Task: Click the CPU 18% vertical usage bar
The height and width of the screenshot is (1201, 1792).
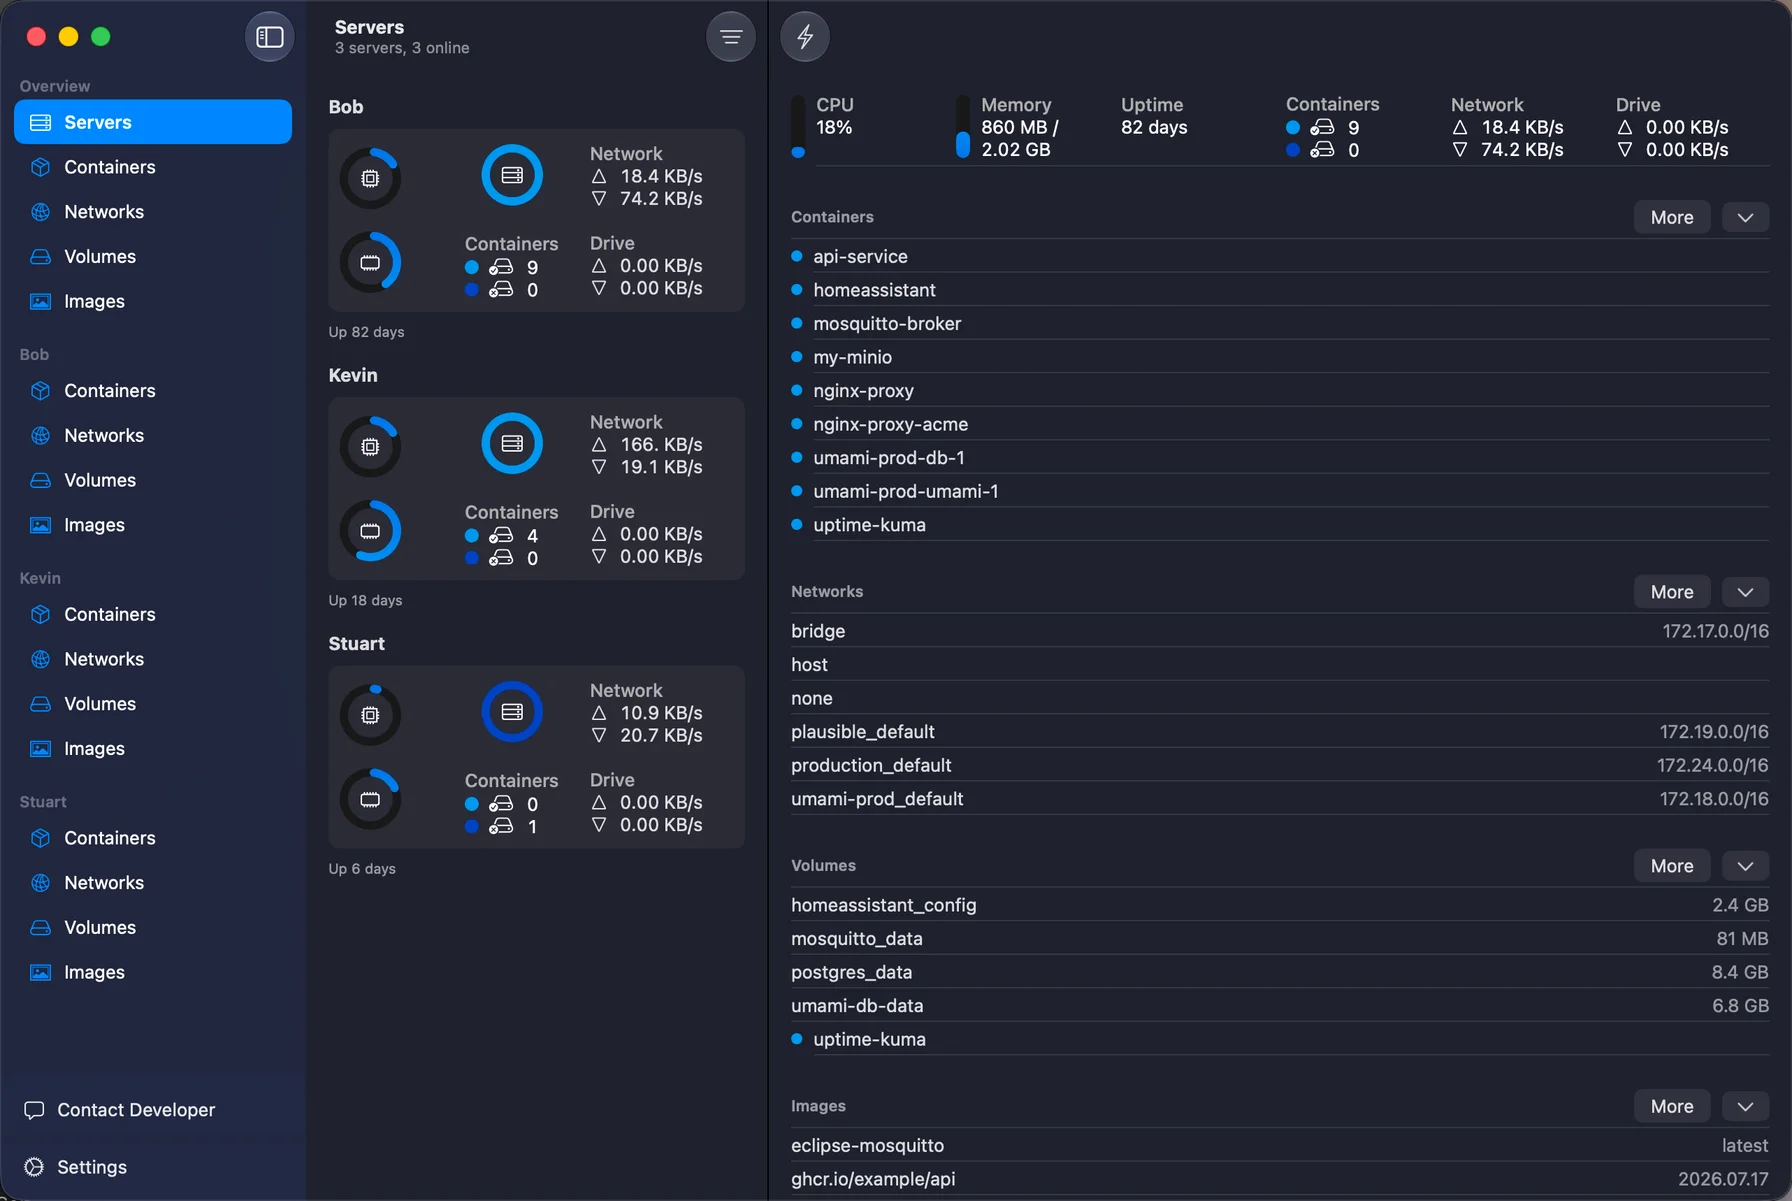Action: tap(798, 127)
